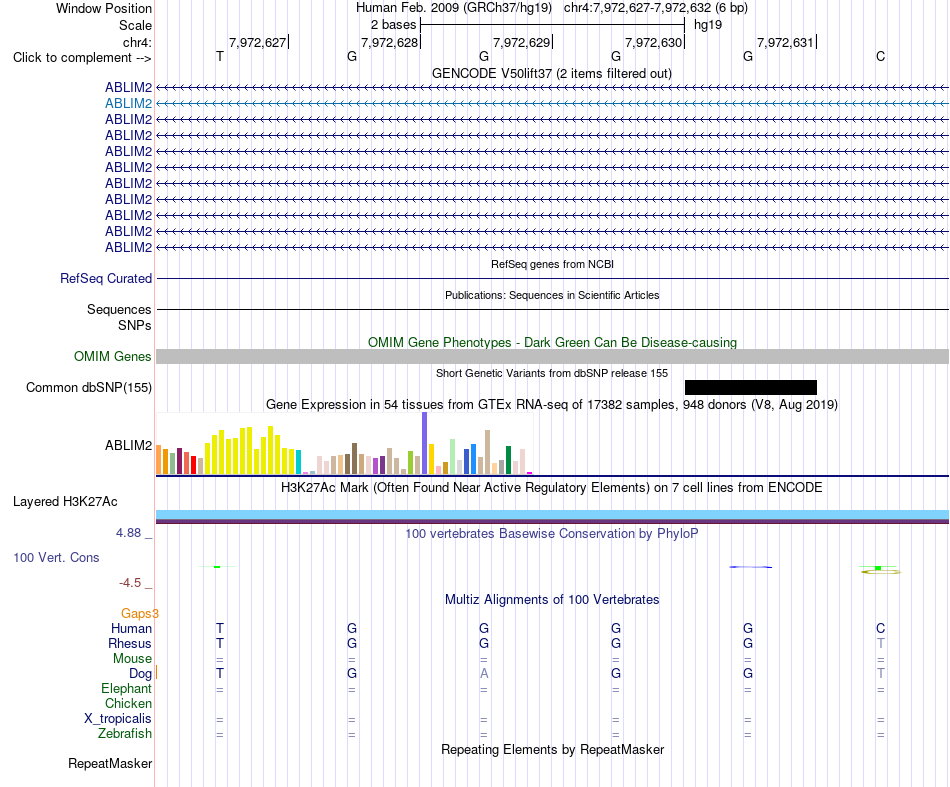950x787 pixels.
Task: Click 'Short Genetic Variants from dbSNP release 155'
Action: [x=552, y=373]
